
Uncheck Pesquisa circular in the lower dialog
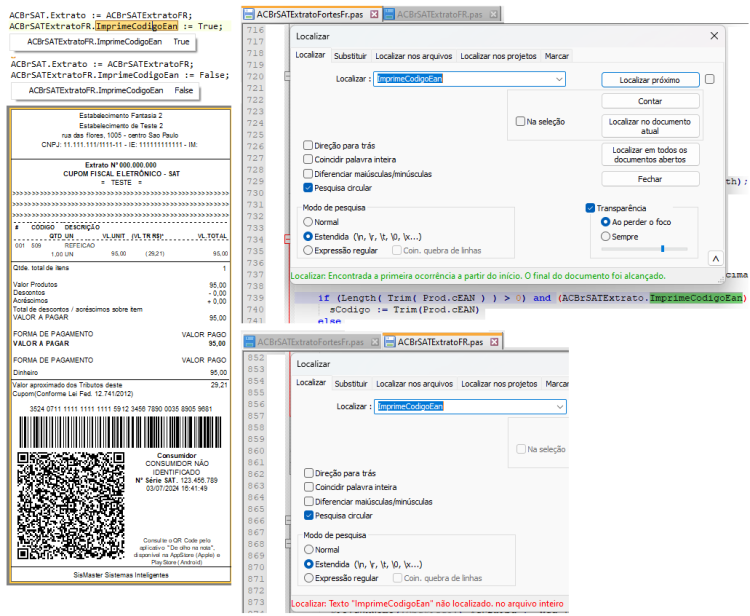pos(309,515)
